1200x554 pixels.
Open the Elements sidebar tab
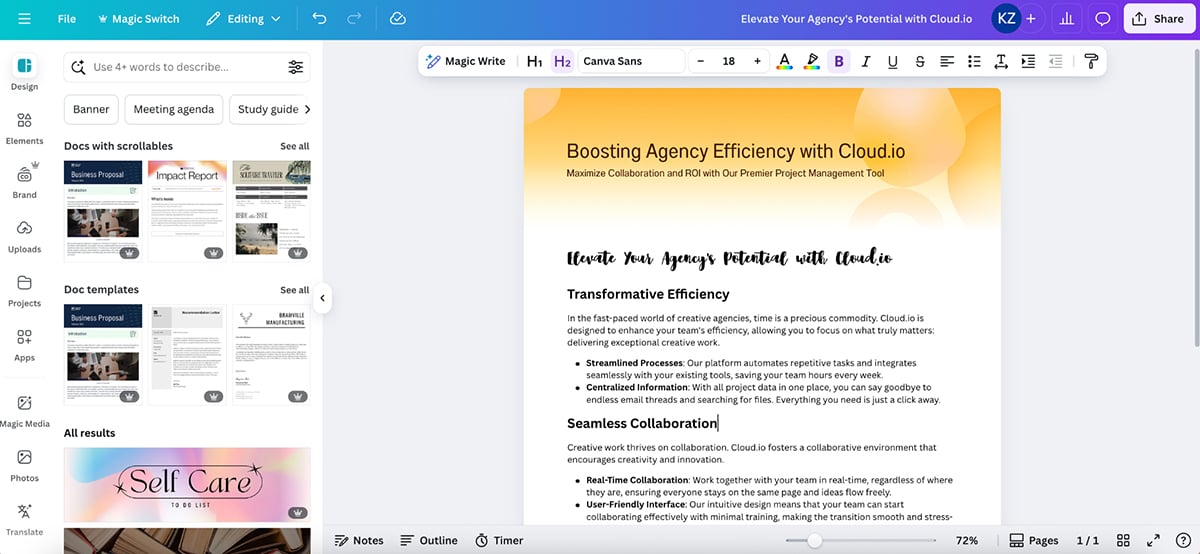24,128
